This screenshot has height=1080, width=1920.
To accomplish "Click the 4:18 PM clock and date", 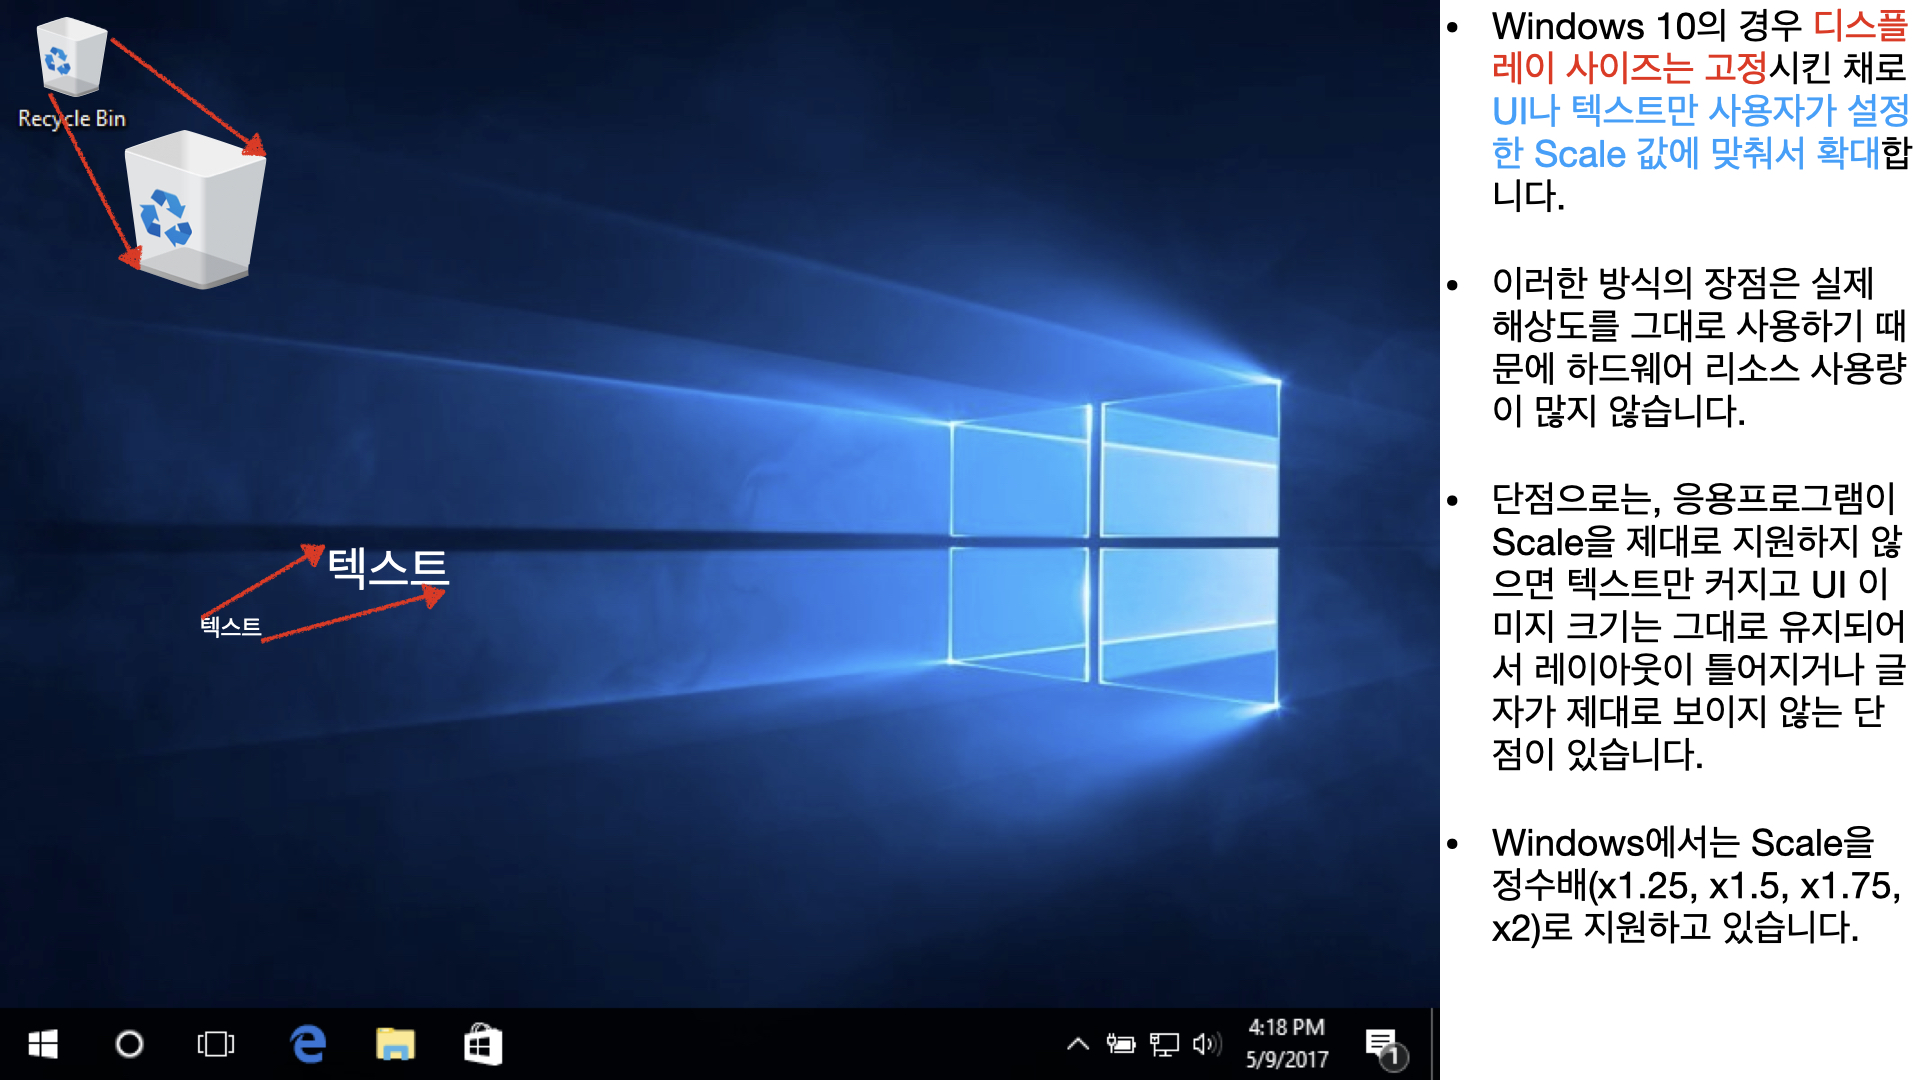I will coord(1287,1043).
